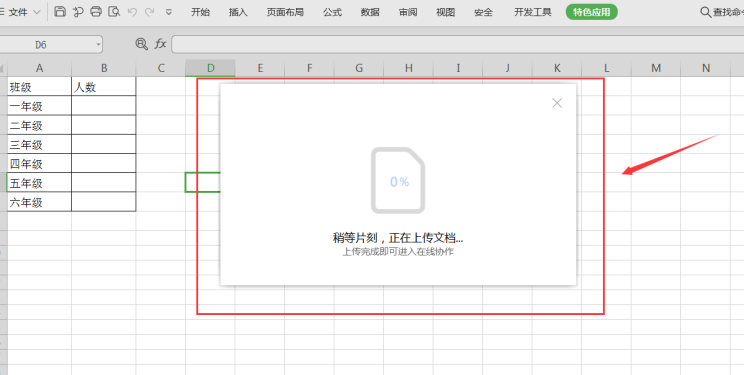Click the empty 人数 cell beside 六年级
Viewport: 744px width, 375px height.
[104, 202]
